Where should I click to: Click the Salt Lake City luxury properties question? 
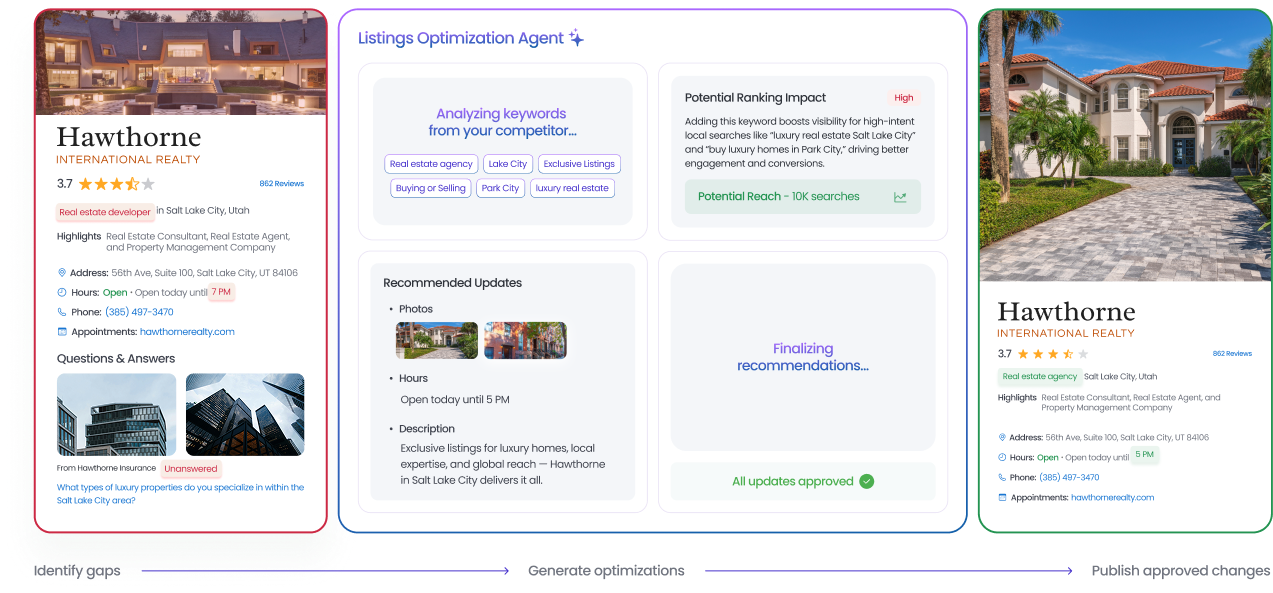tap(180, 493)
